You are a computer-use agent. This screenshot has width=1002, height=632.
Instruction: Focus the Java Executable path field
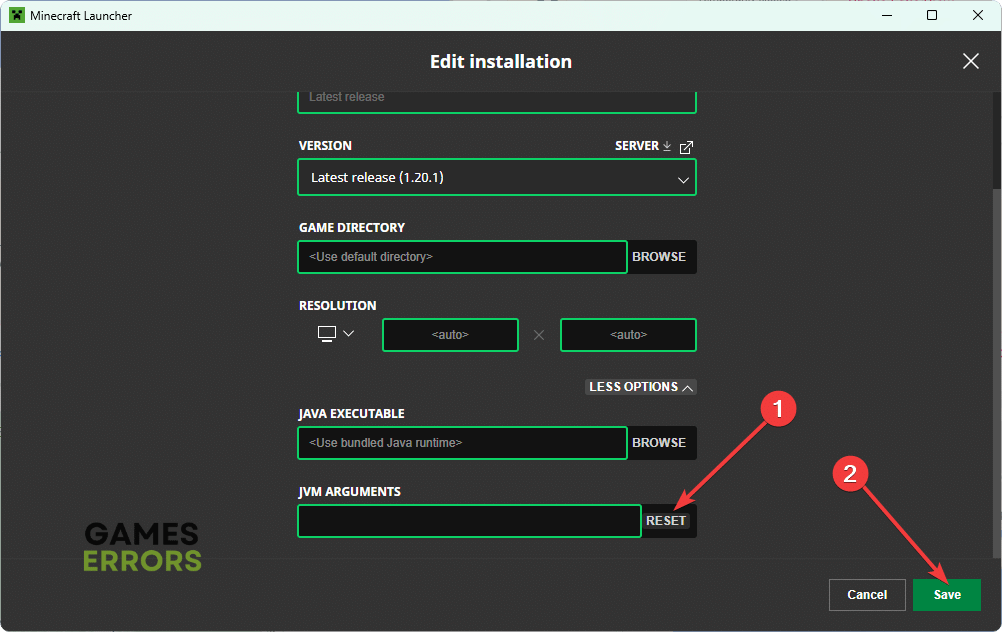[462, 443]
